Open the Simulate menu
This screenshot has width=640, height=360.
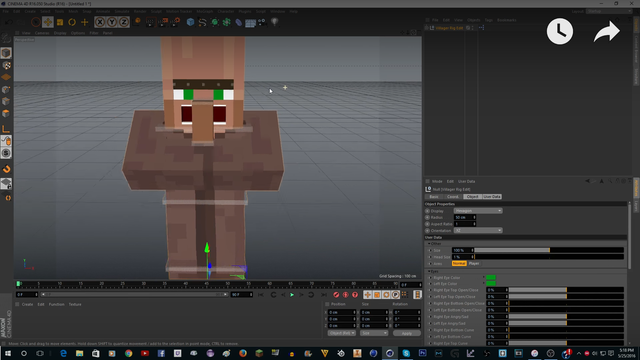(x=122, y=11)
